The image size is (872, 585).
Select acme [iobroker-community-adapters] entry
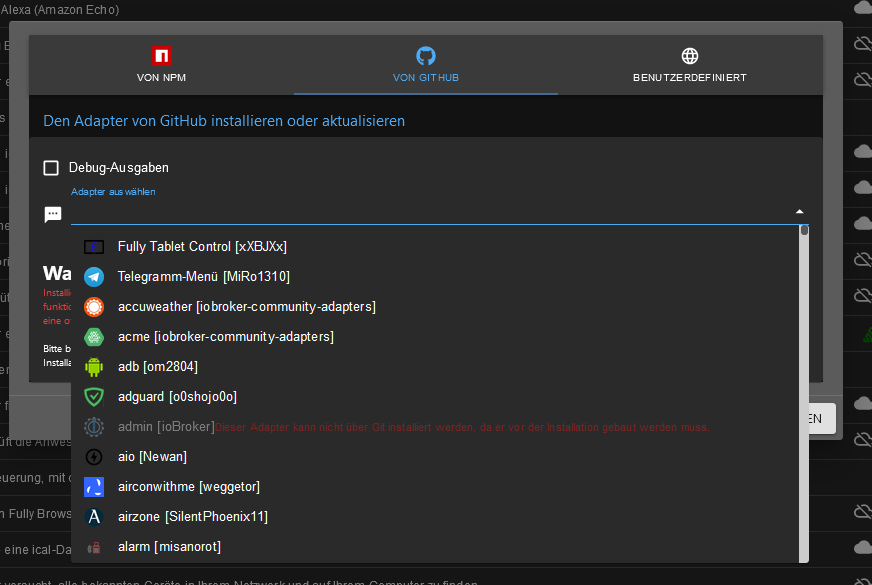pos(435,336)
